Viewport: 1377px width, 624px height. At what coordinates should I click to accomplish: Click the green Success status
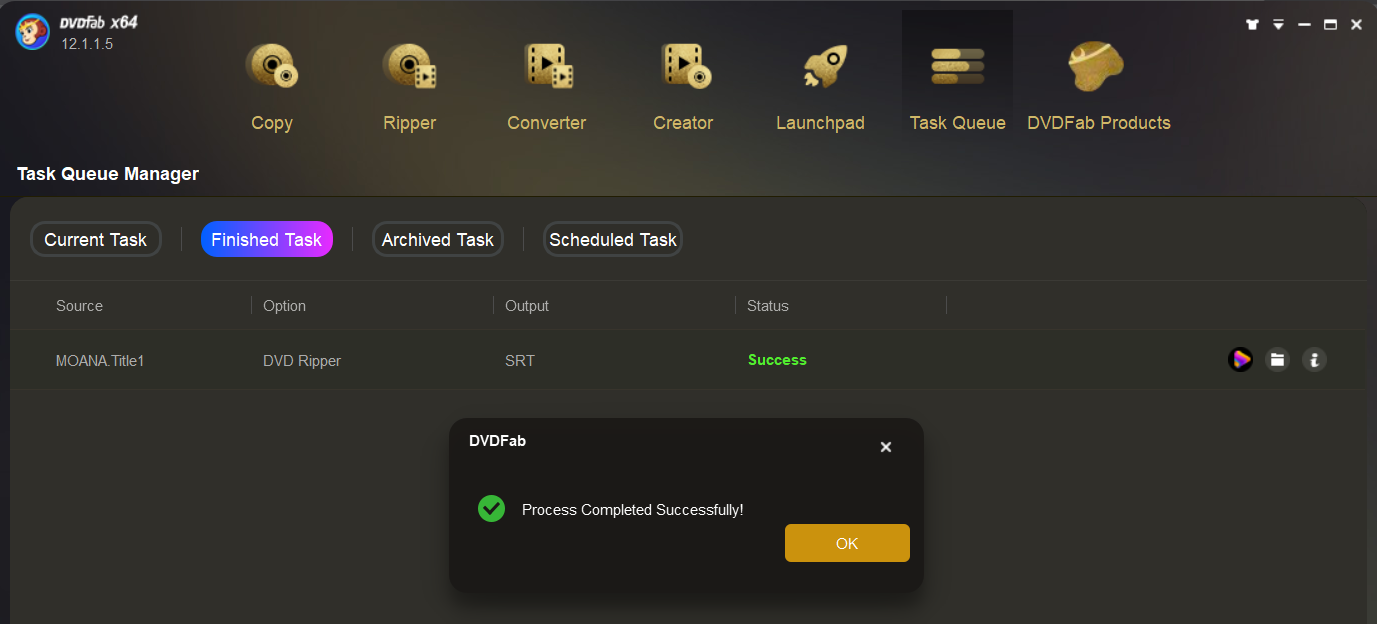(777, 360)
